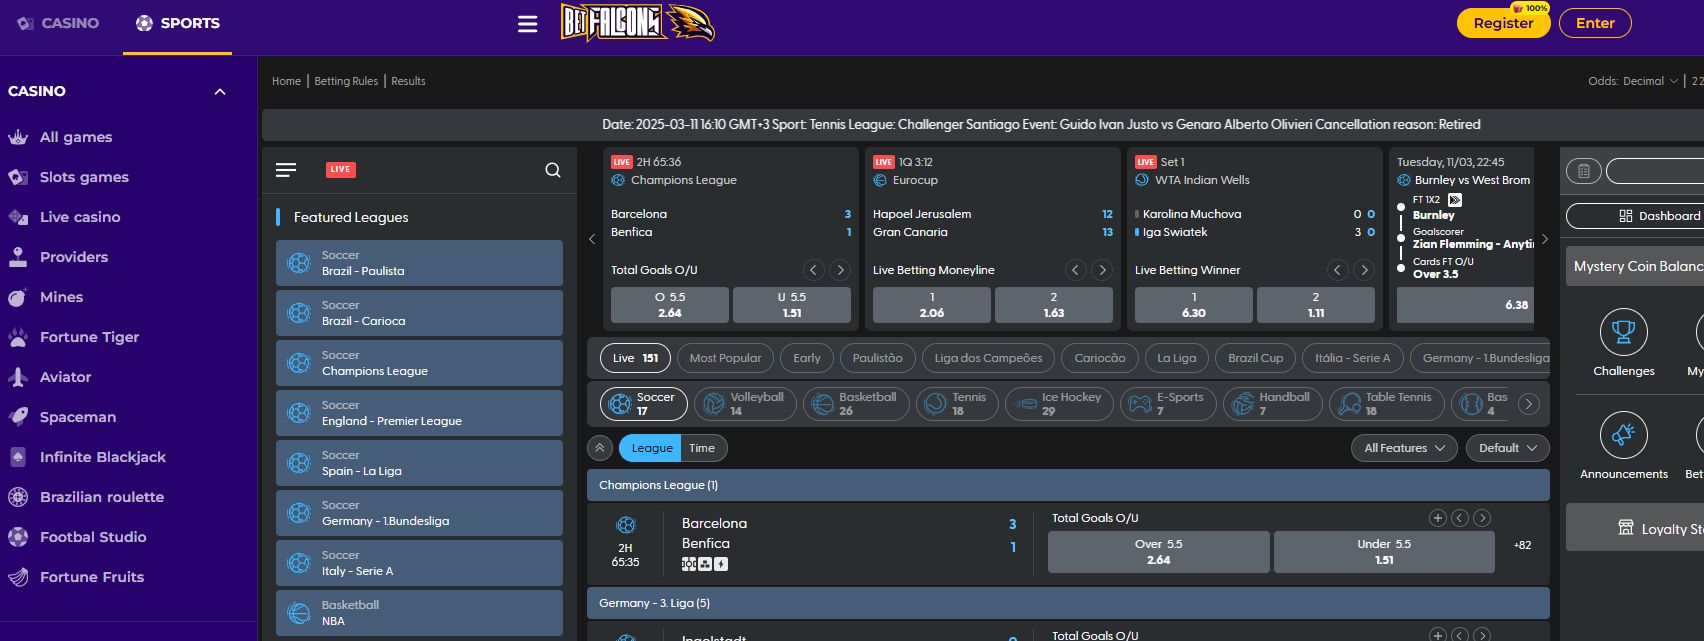This screenshot has width=1704, height=641.
Task: Open England - Premier League featured league
Action: [419, 413]
